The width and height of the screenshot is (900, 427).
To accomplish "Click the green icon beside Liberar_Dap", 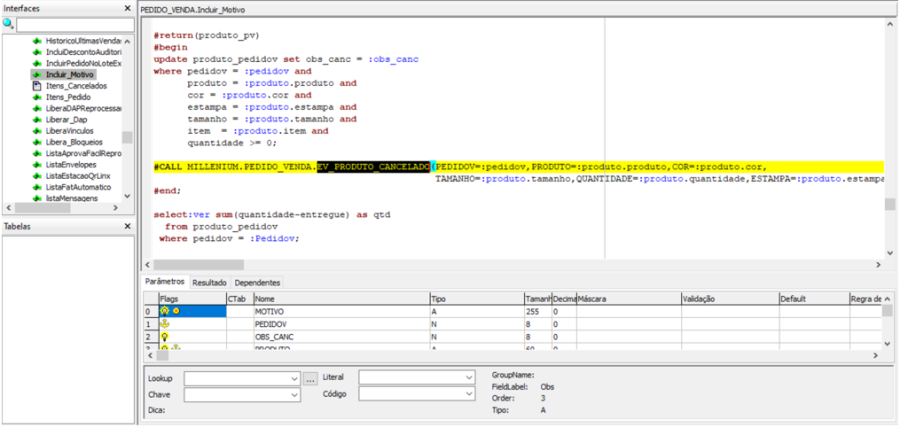I will (x=37, y=120).
